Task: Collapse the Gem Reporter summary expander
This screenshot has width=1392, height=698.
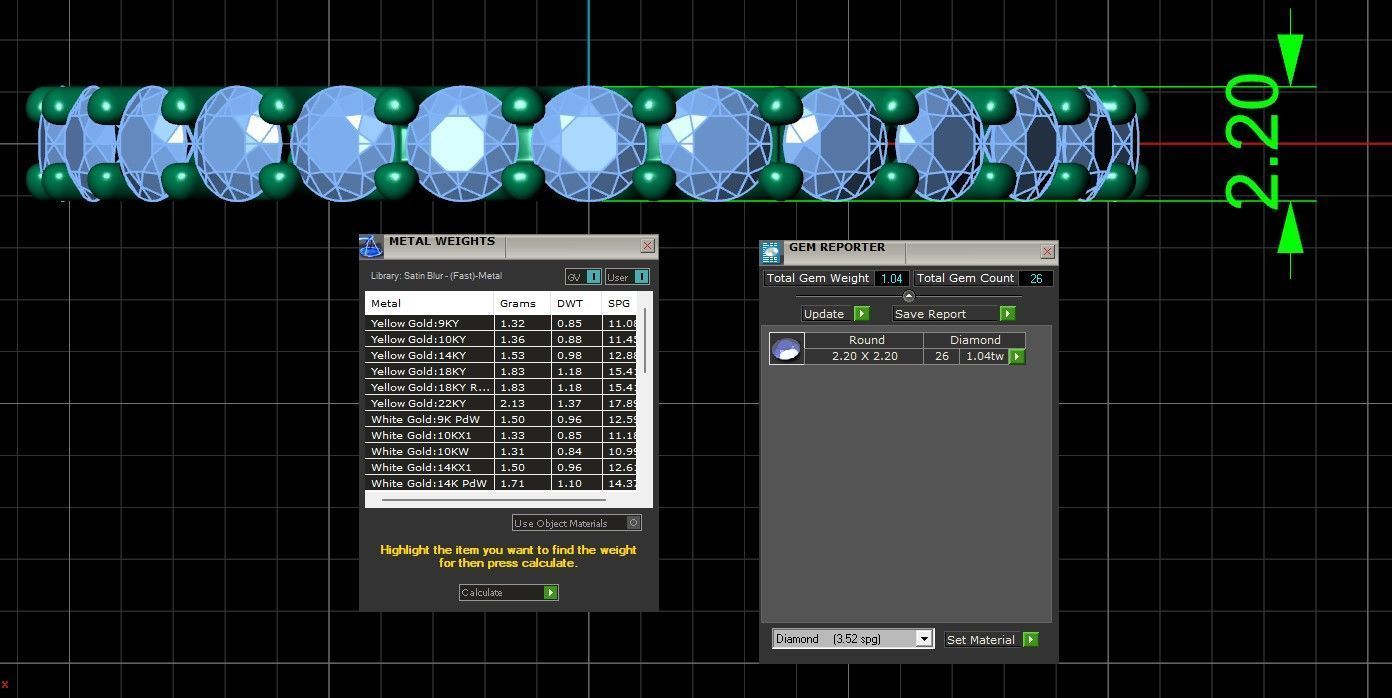Action: pyautogui.click(x=908, y=296)
